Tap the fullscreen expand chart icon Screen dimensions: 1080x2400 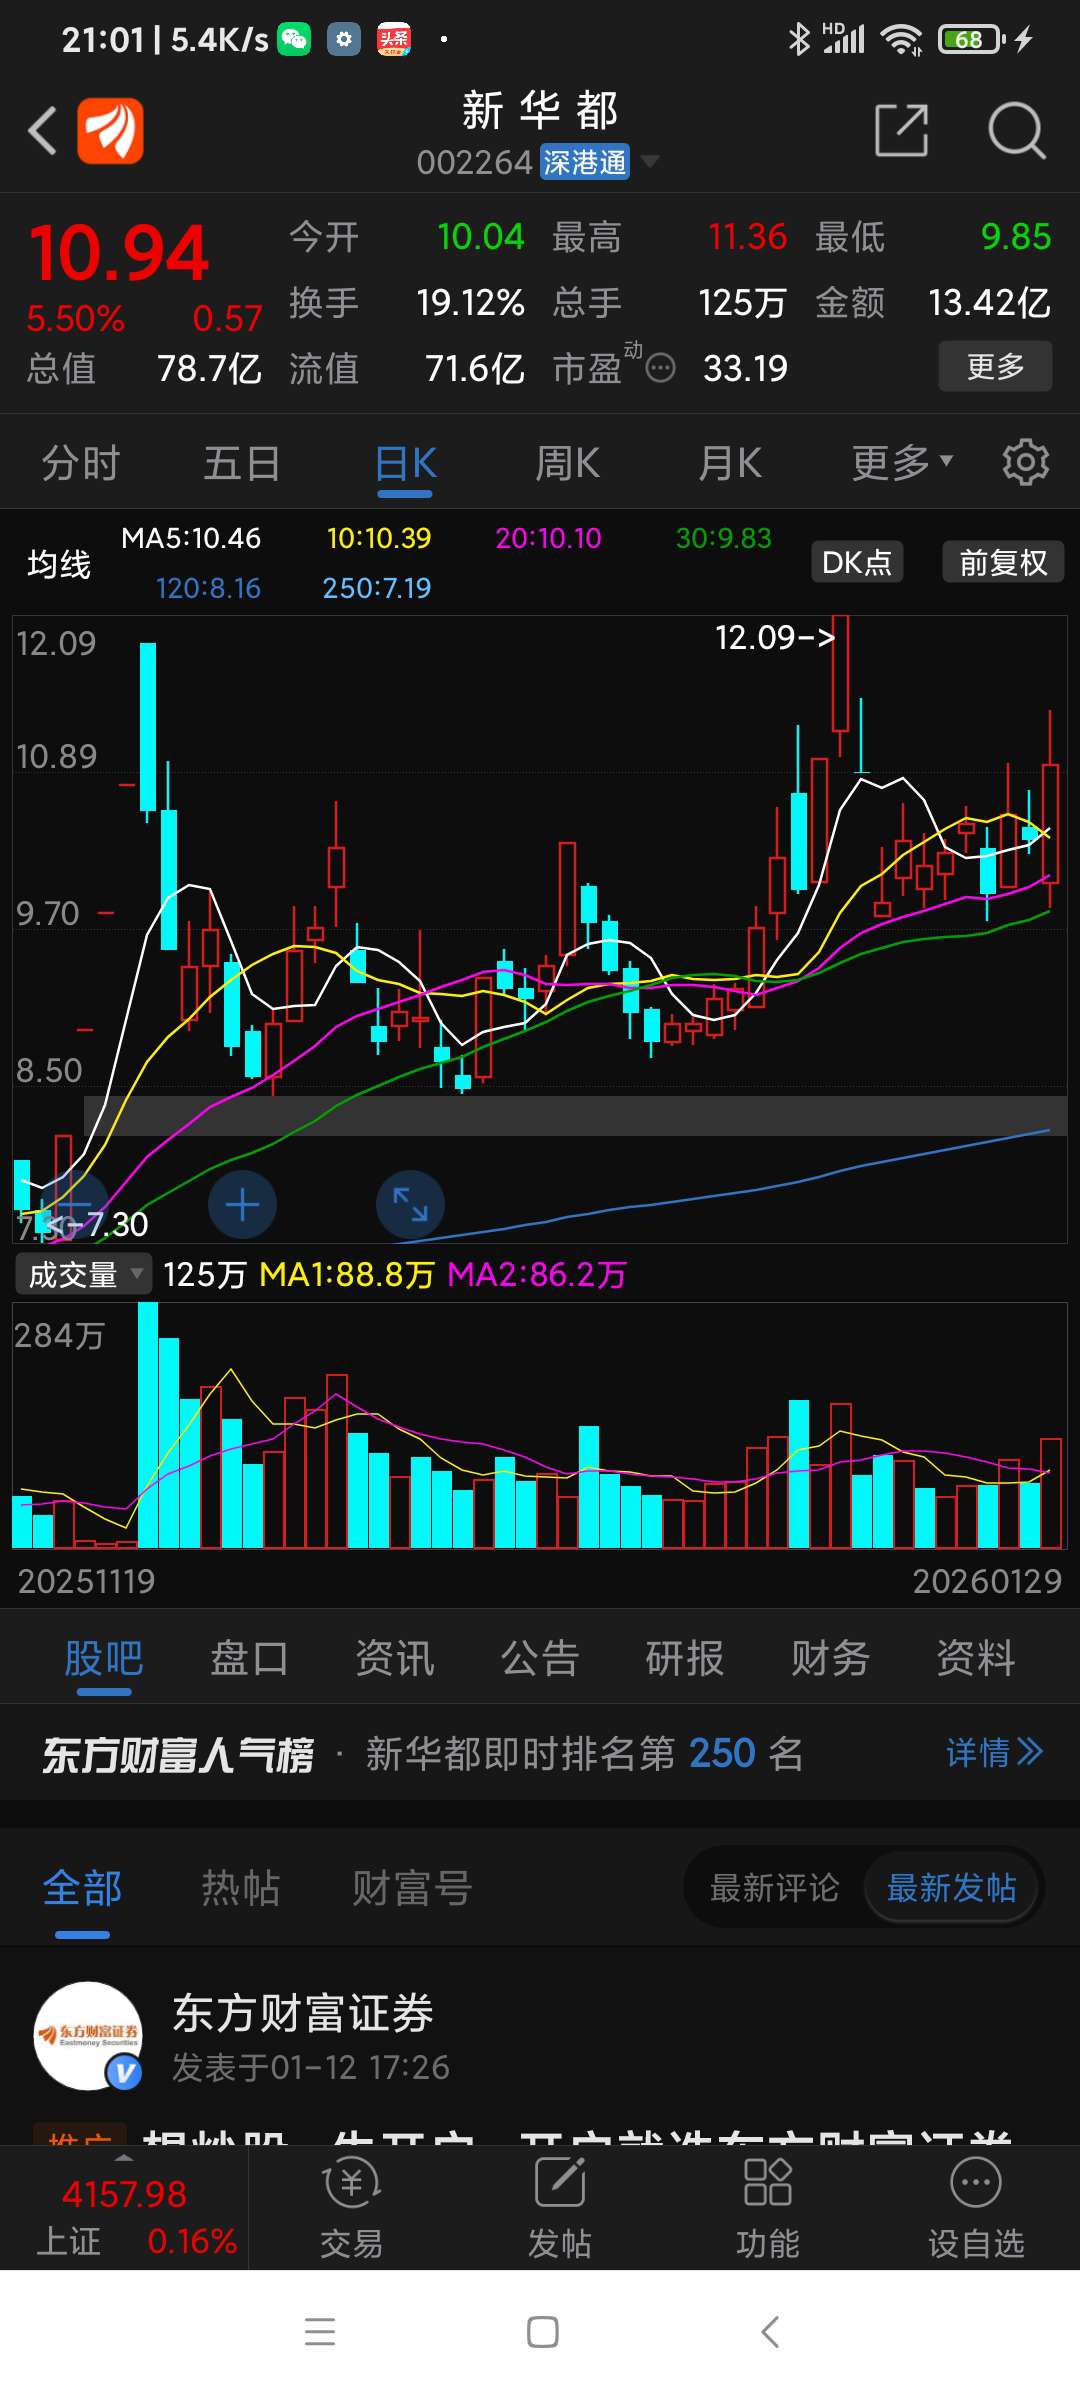point(410,1205)
